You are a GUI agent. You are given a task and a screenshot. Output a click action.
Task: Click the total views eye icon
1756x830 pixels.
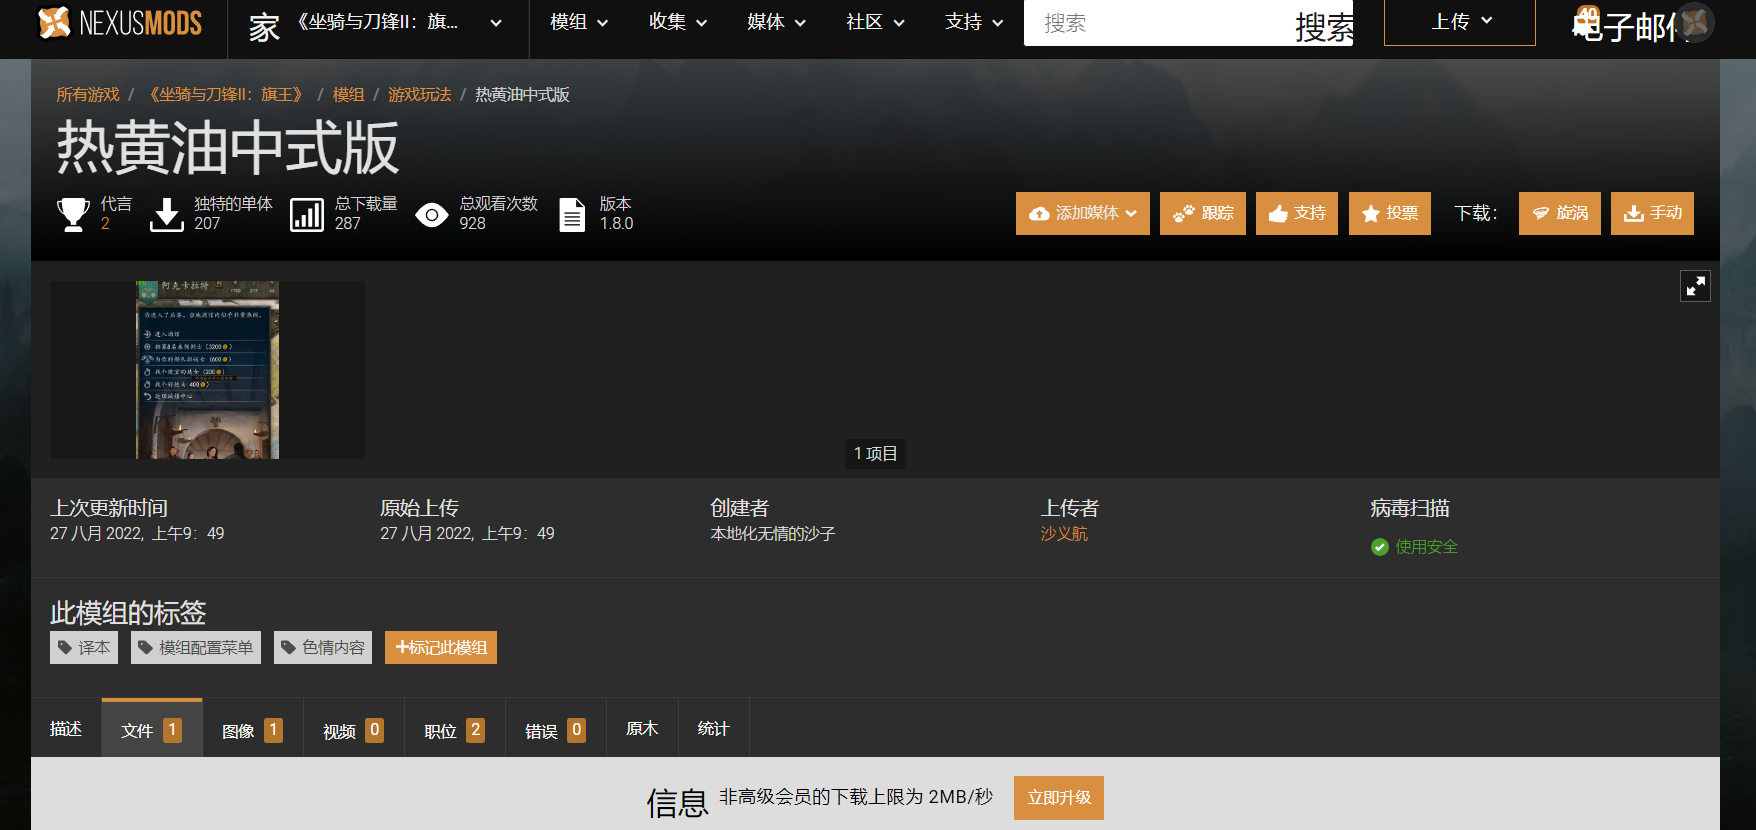tap(432, 214)
